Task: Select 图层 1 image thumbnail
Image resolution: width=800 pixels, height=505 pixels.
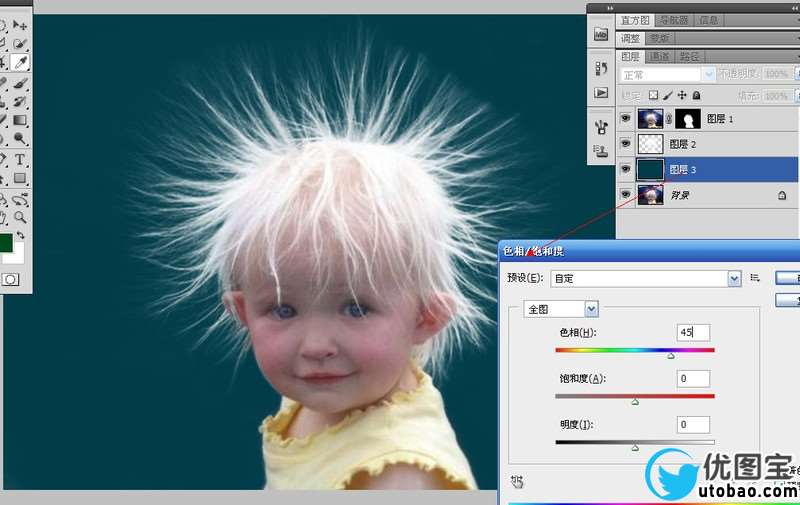Action: point(651,119)
